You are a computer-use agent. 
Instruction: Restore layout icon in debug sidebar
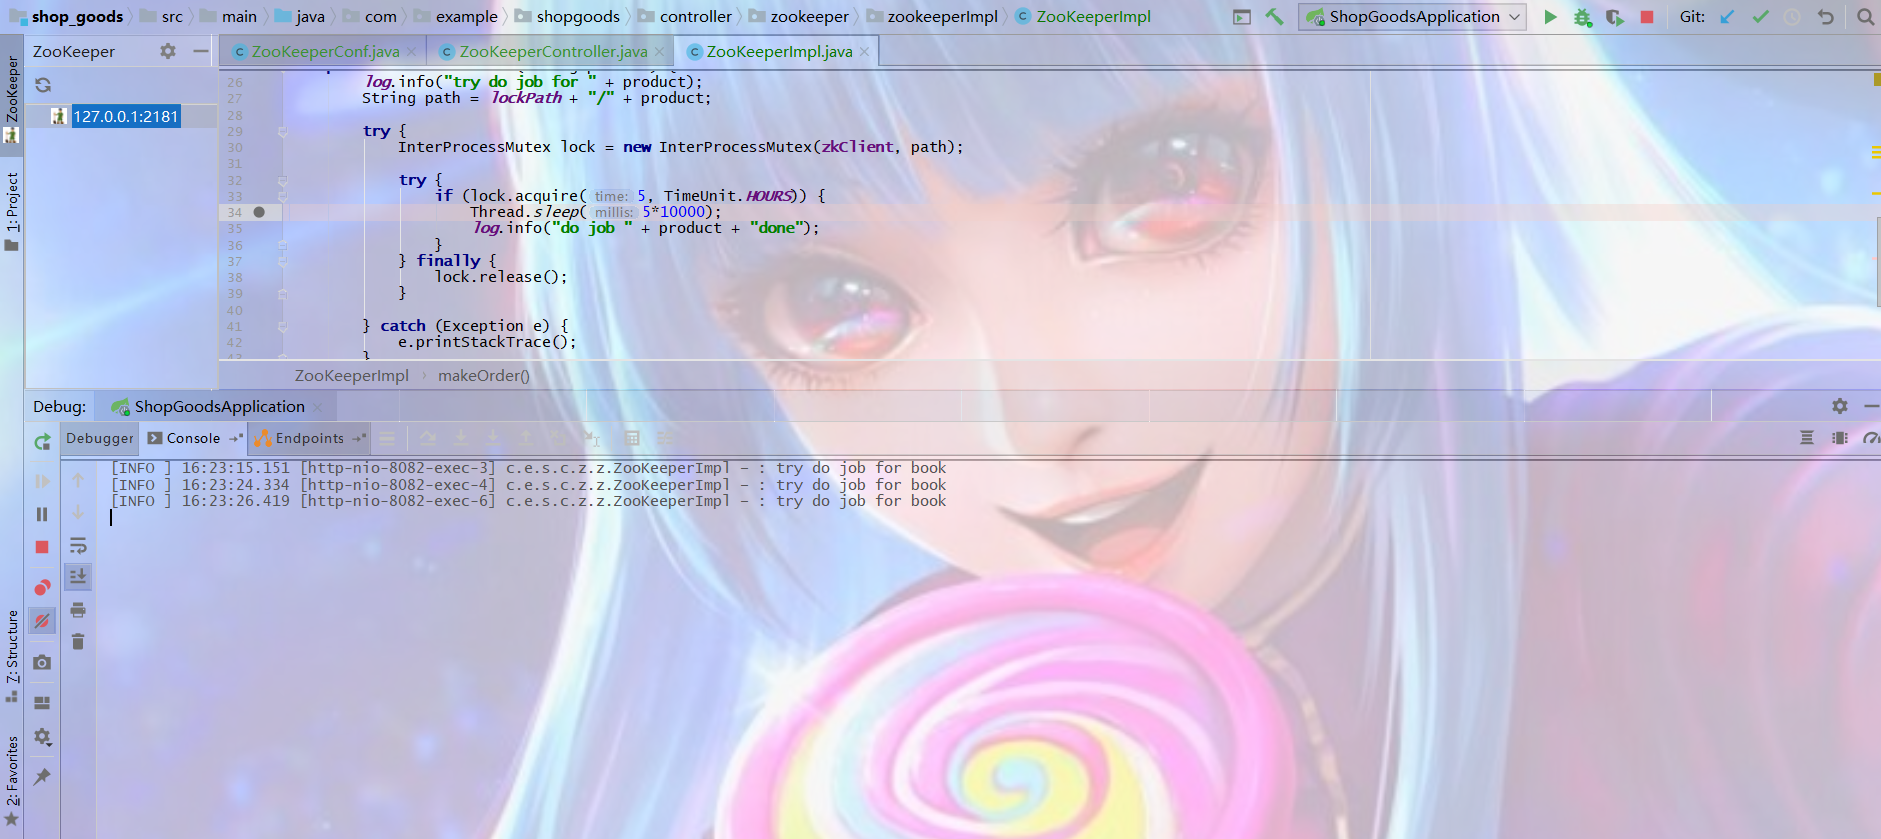(x=42, y=702)
